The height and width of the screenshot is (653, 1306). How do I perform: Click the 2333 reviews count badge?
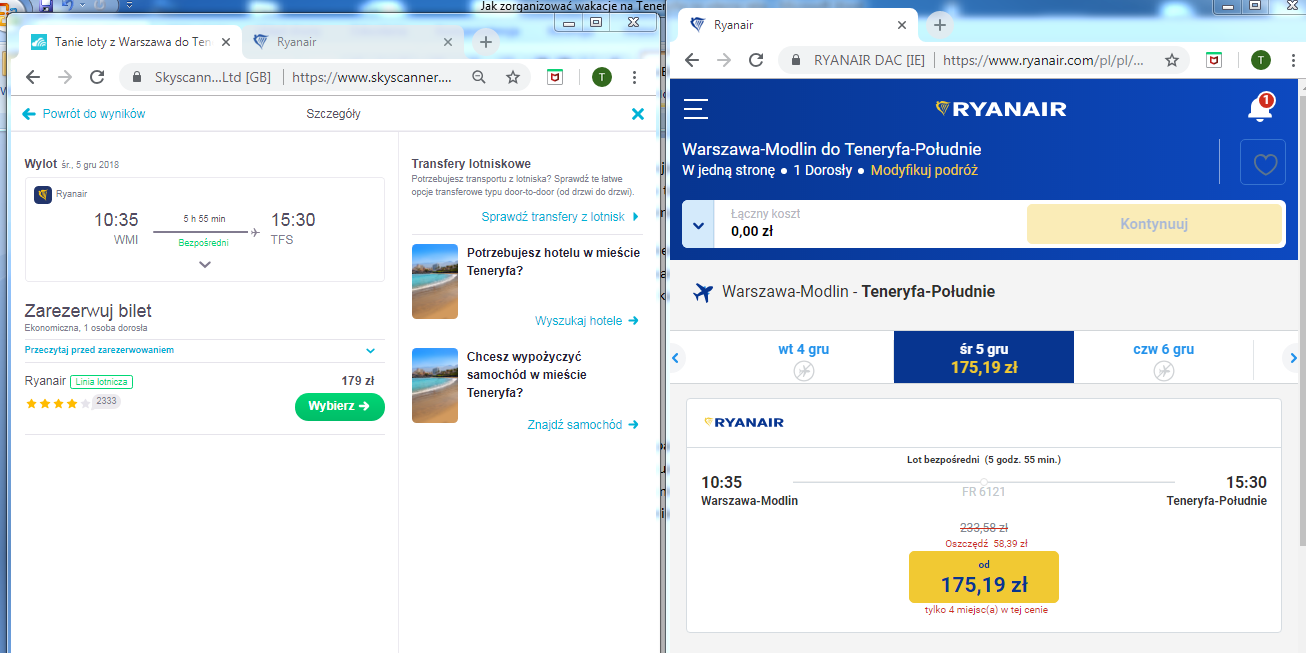(x=107, y=401)
